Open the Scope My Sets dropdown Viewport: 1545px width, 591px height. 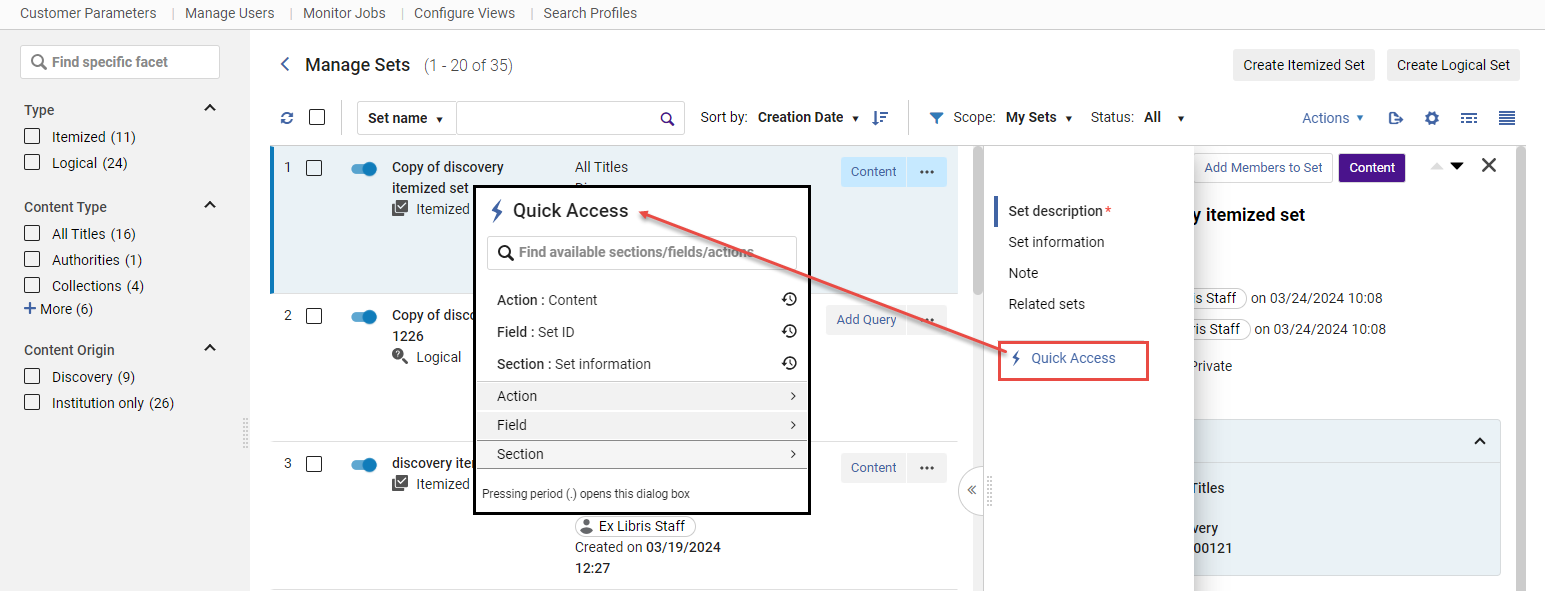point(1039,118)
